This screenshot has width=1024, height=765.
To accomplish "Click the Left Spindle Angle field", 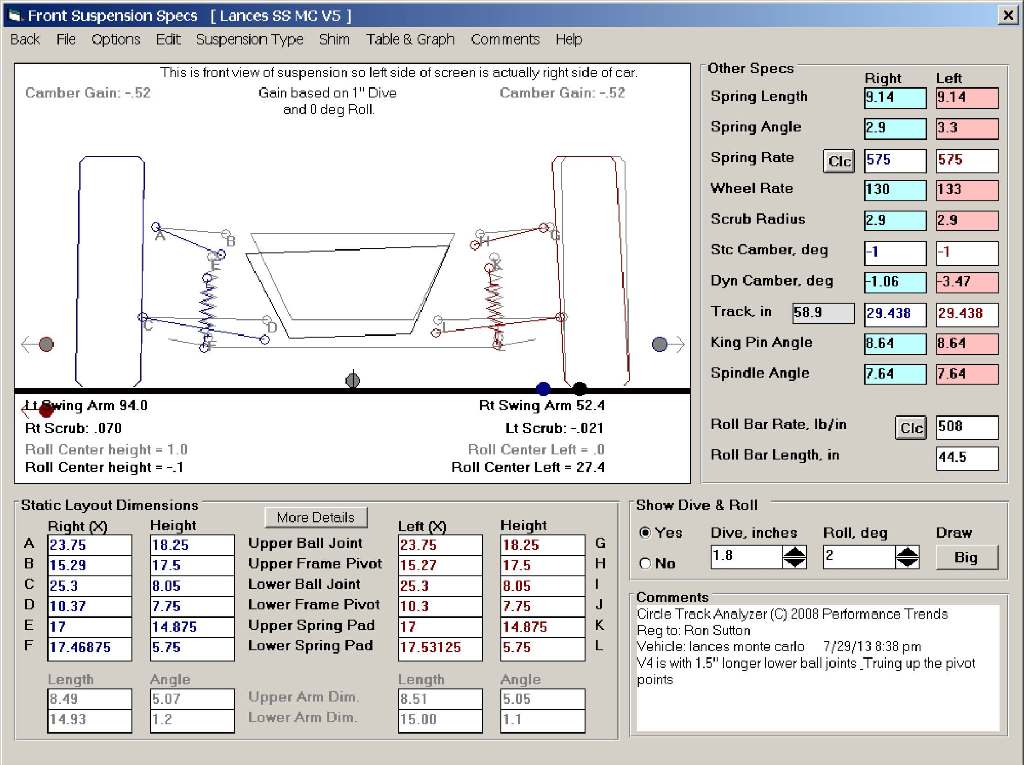I will tap(967, 374).
